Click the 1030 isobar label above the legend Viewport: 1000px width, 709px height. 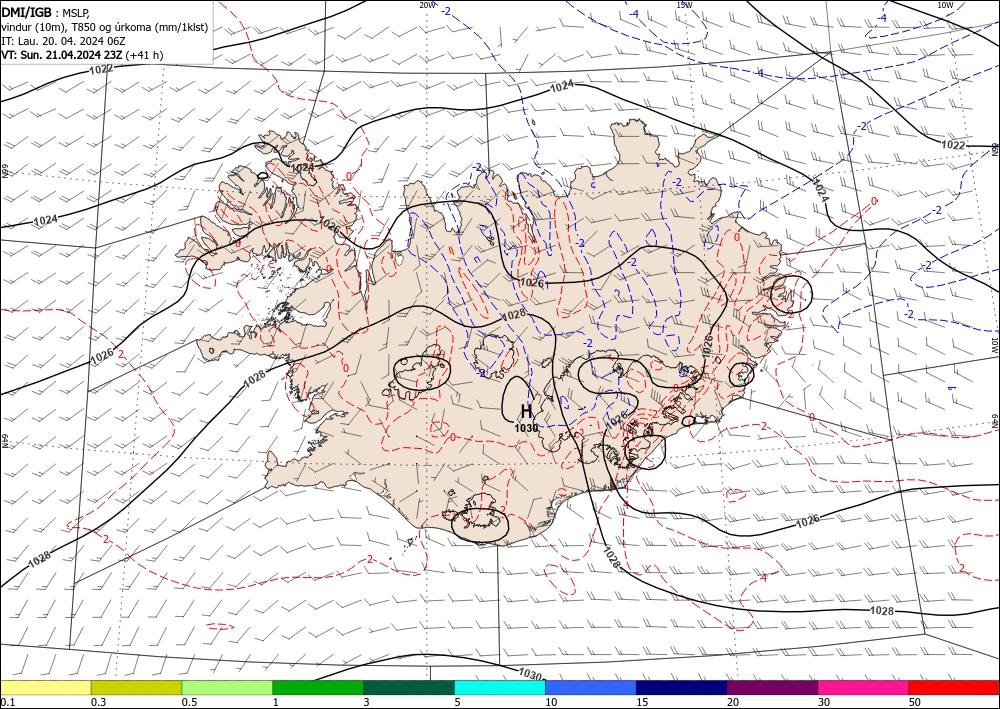pos(529,673)
